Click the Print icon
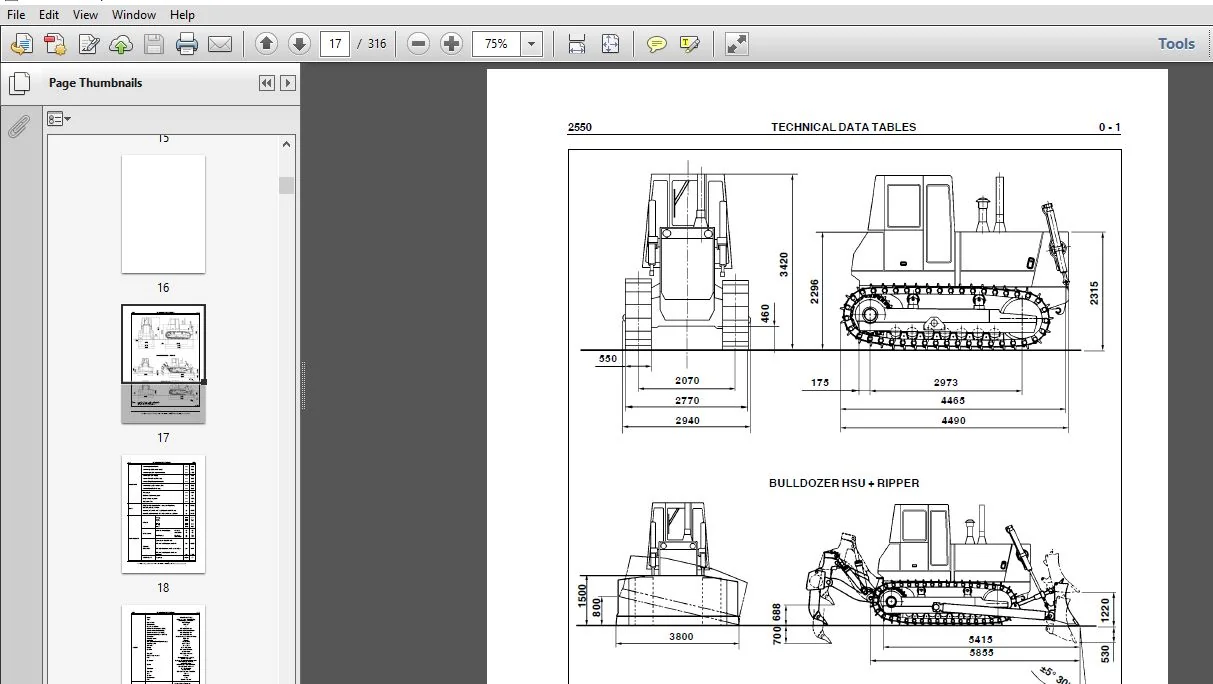Screen dimensions: 1213x684 187,44
